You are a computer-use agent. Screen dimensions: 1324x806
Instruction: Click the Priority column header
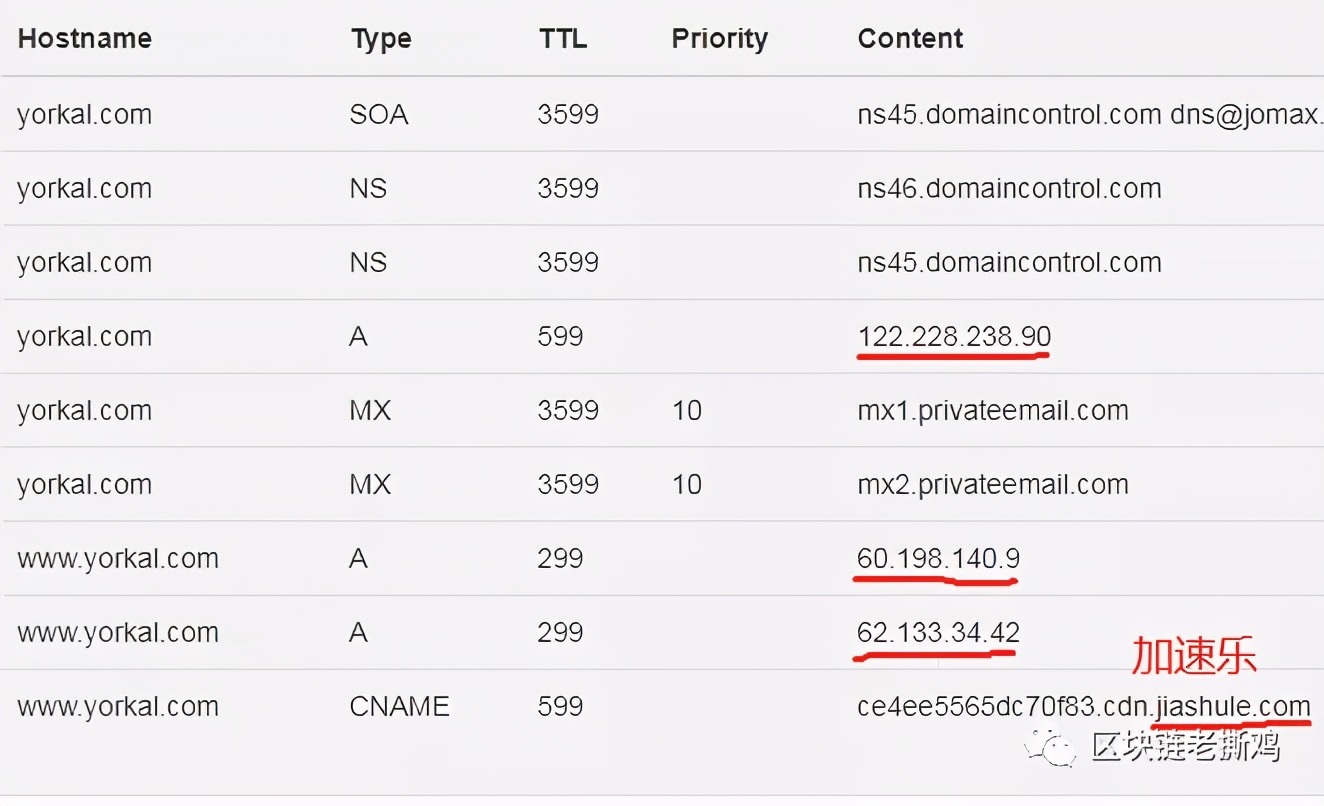pyautogui.click(x=720, y=39)
